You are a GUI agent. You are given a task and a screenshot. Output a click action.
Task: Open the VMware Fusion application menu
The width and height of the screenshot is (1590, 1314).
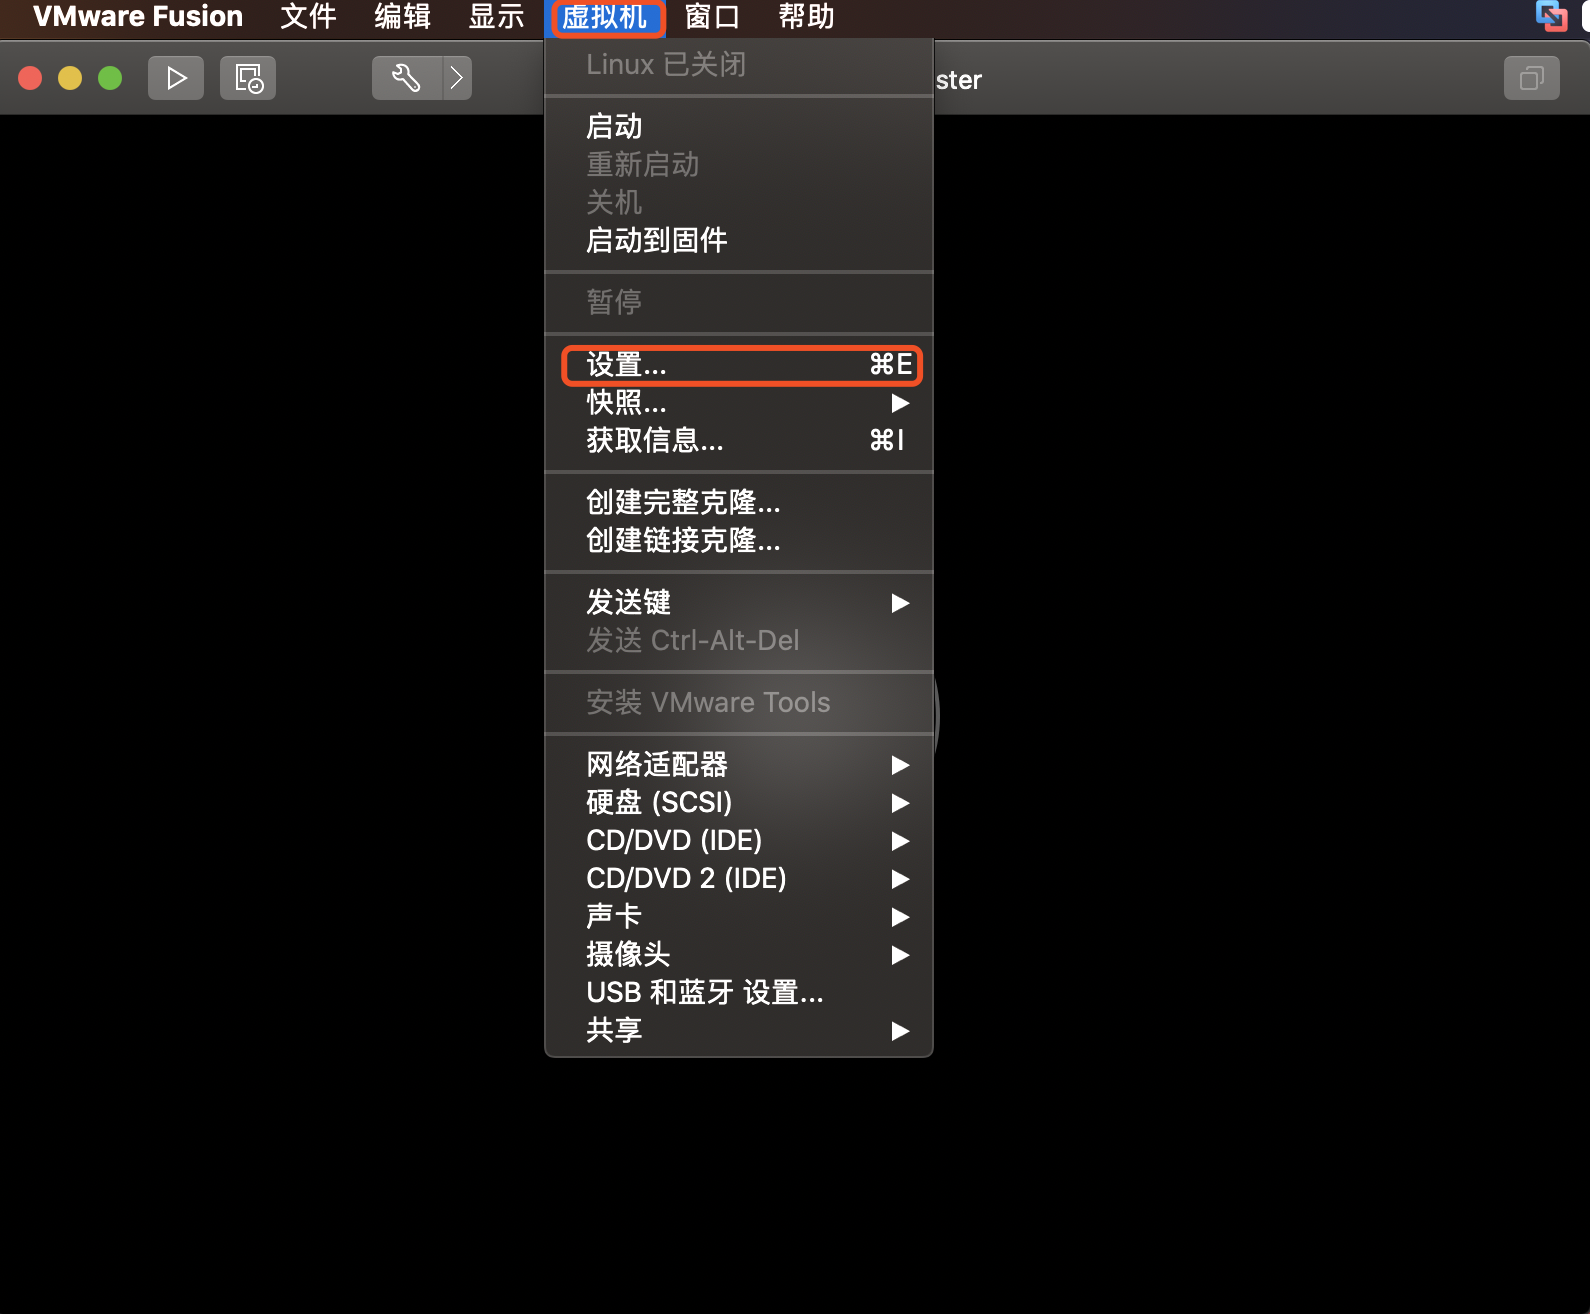point(138,17)
